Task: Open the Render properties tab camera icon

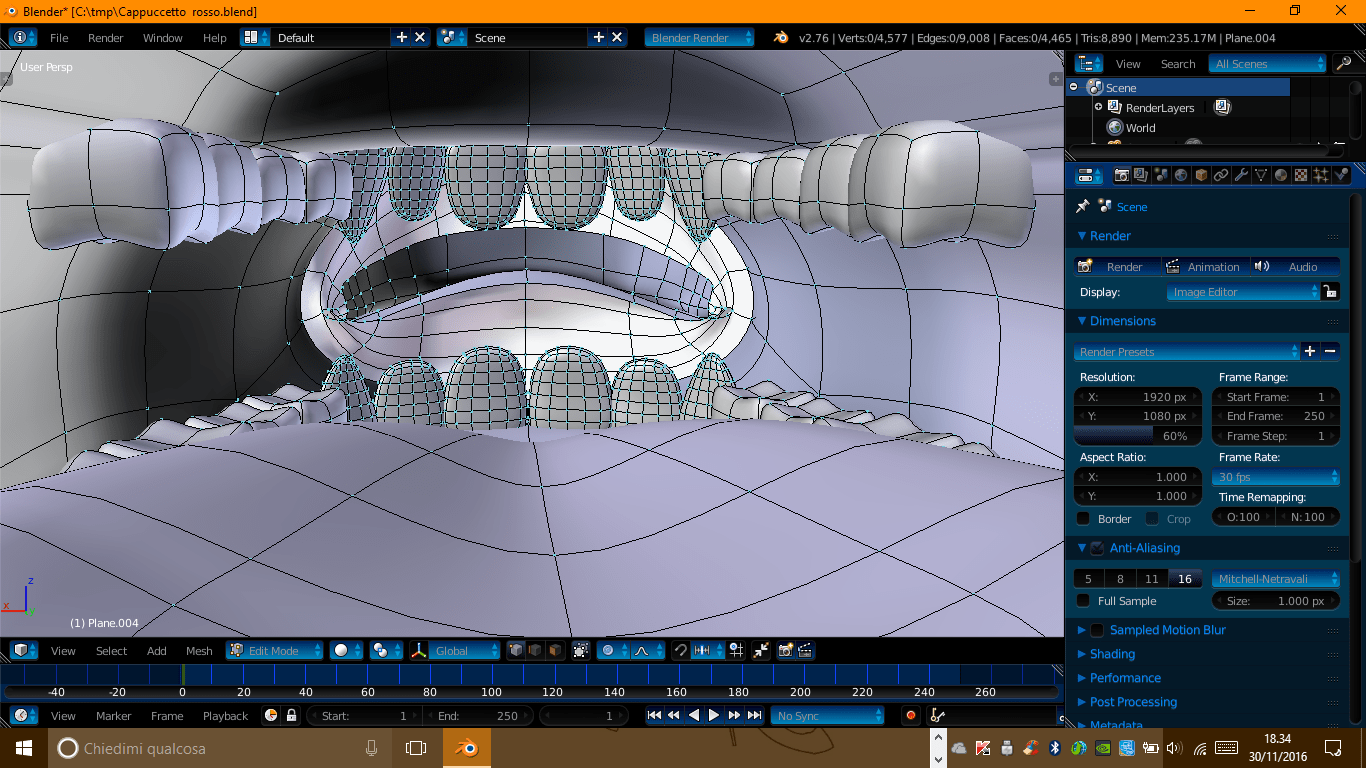Action: 1121,175
